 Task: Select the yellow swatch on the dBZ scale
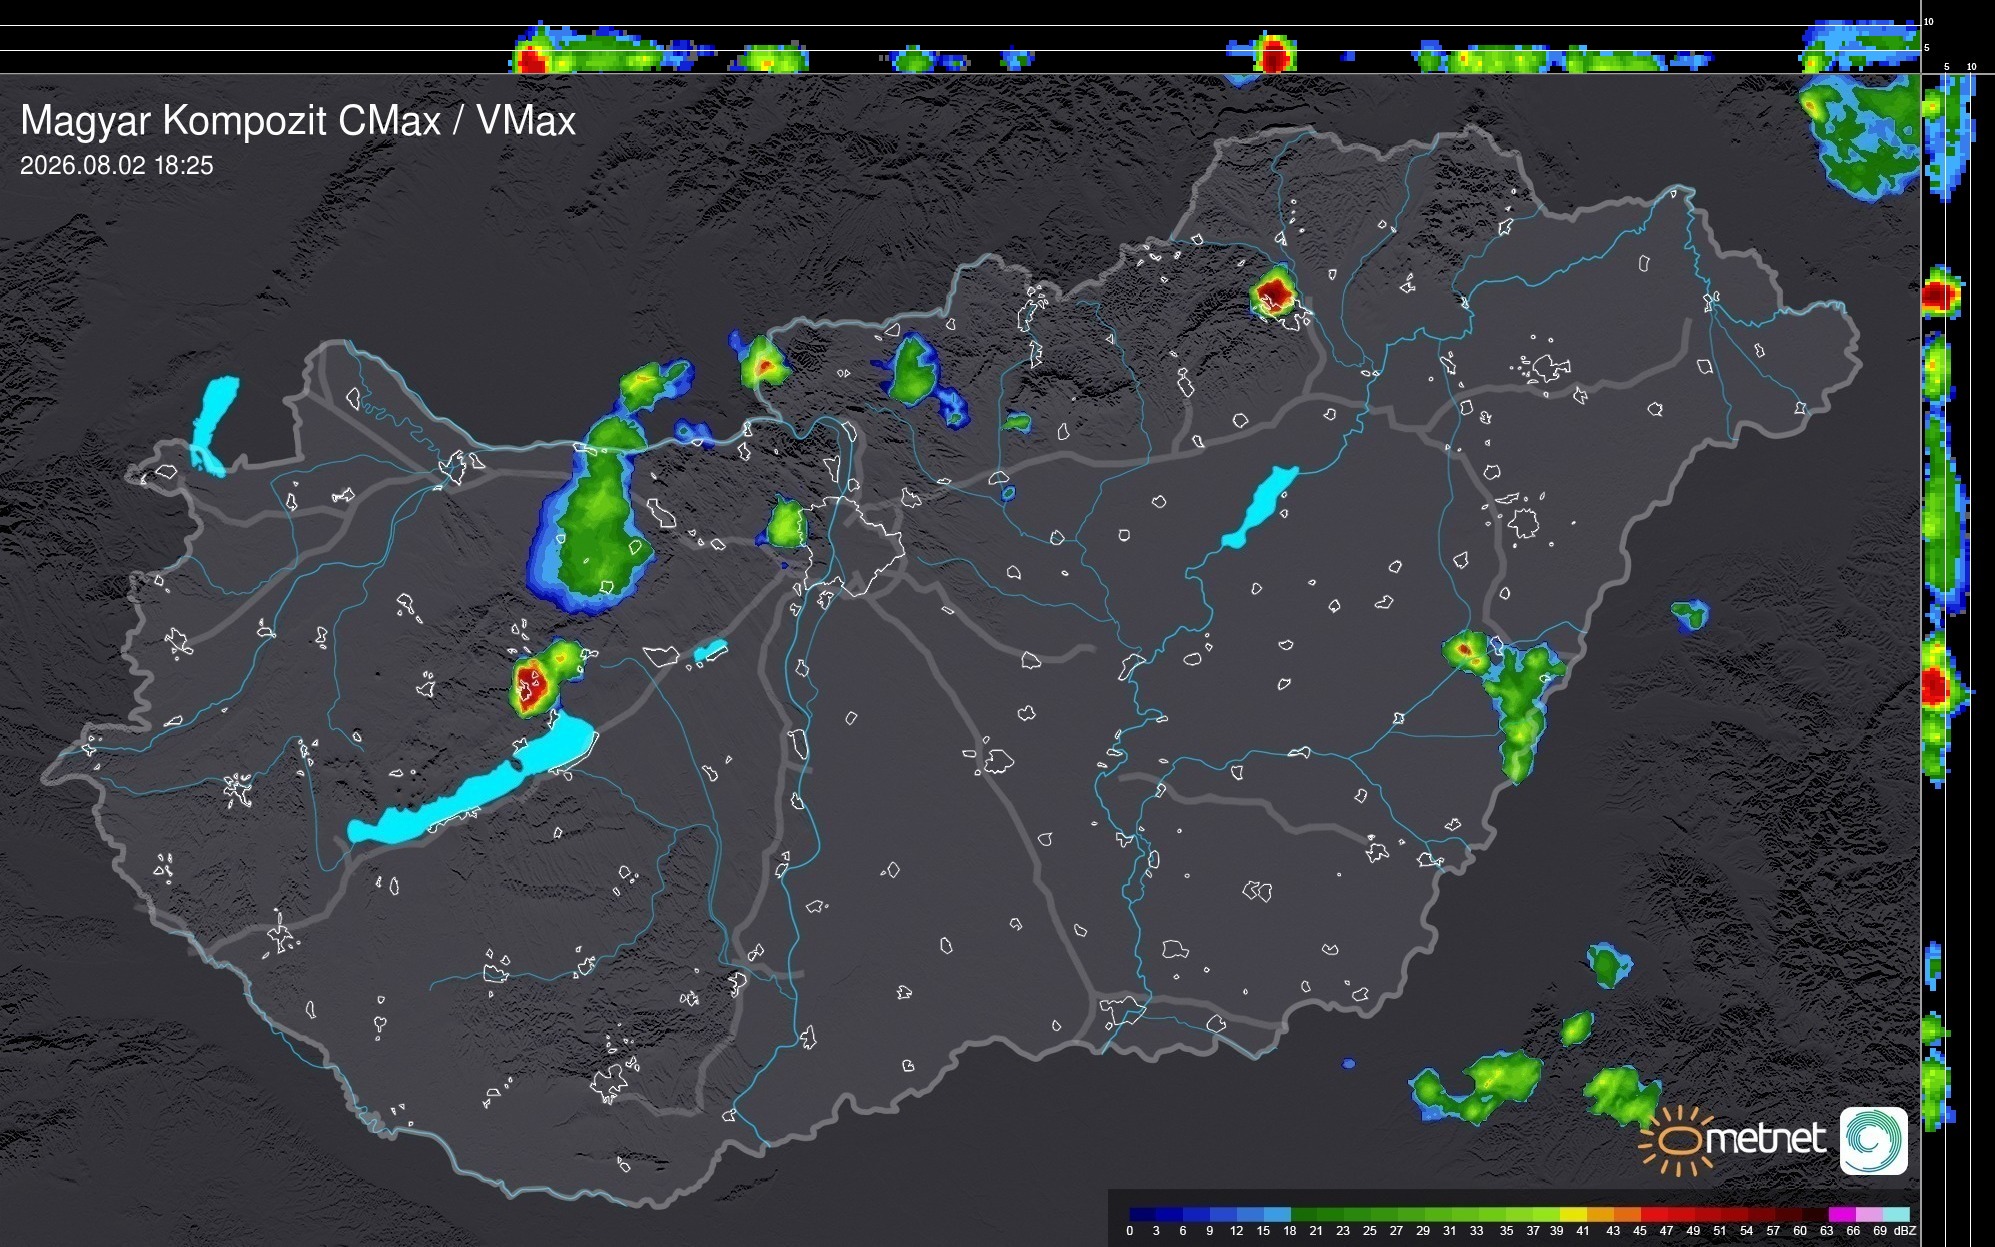tap(1574, 1214)
